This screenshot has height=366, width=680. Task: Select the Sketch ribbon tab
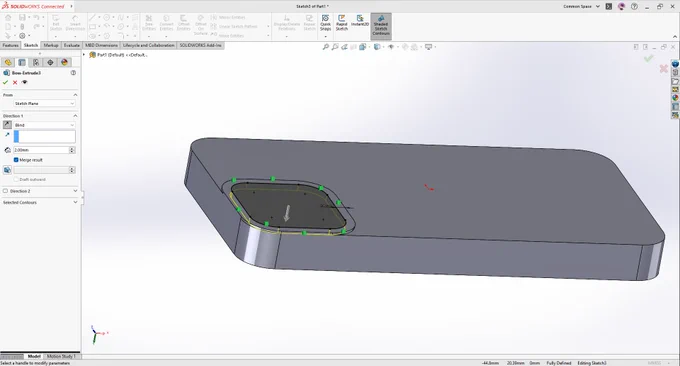[31, 45]
